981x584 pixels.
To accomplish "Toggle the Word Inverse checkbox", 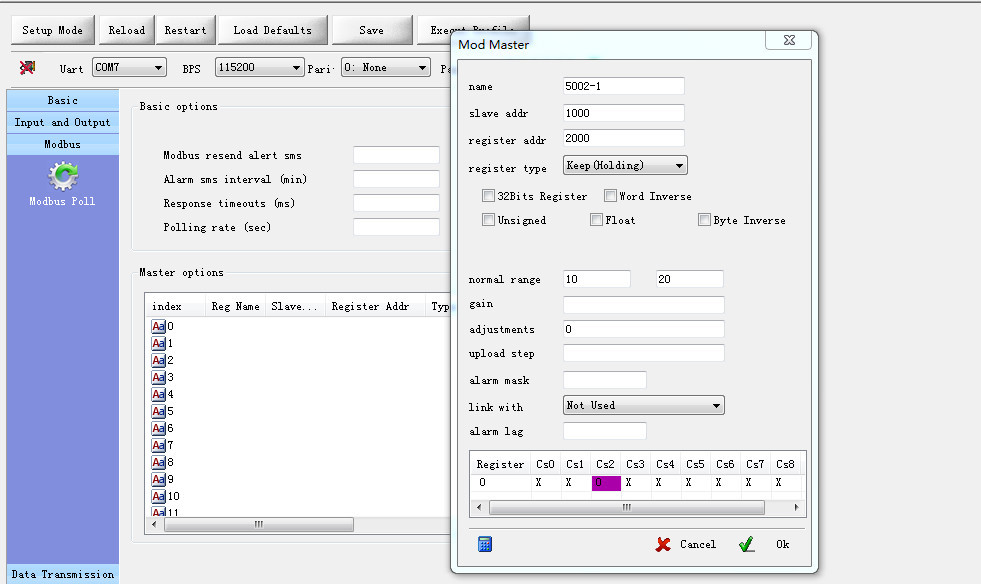I will point(610,196).
